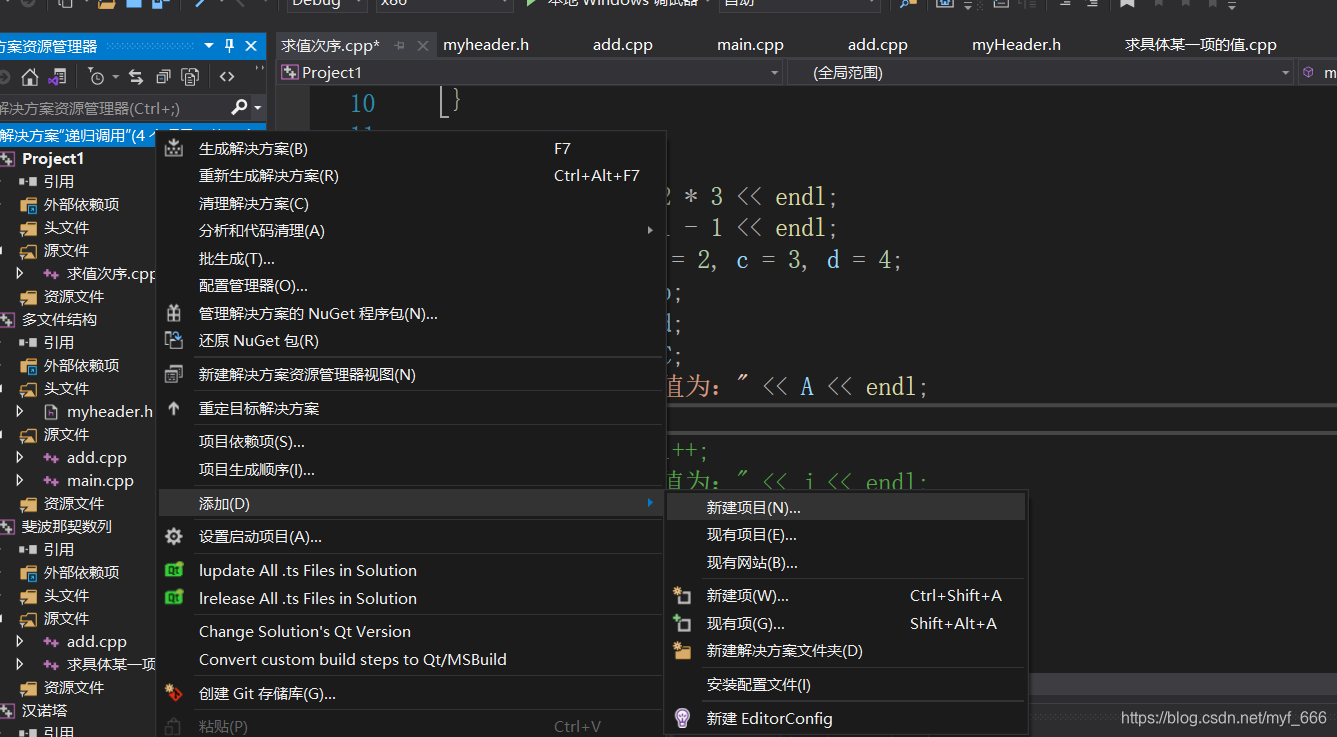Sync with active document icon in Solution Explorer
1337x737 pixels.
pyautogui.click(x=136, y=77)
